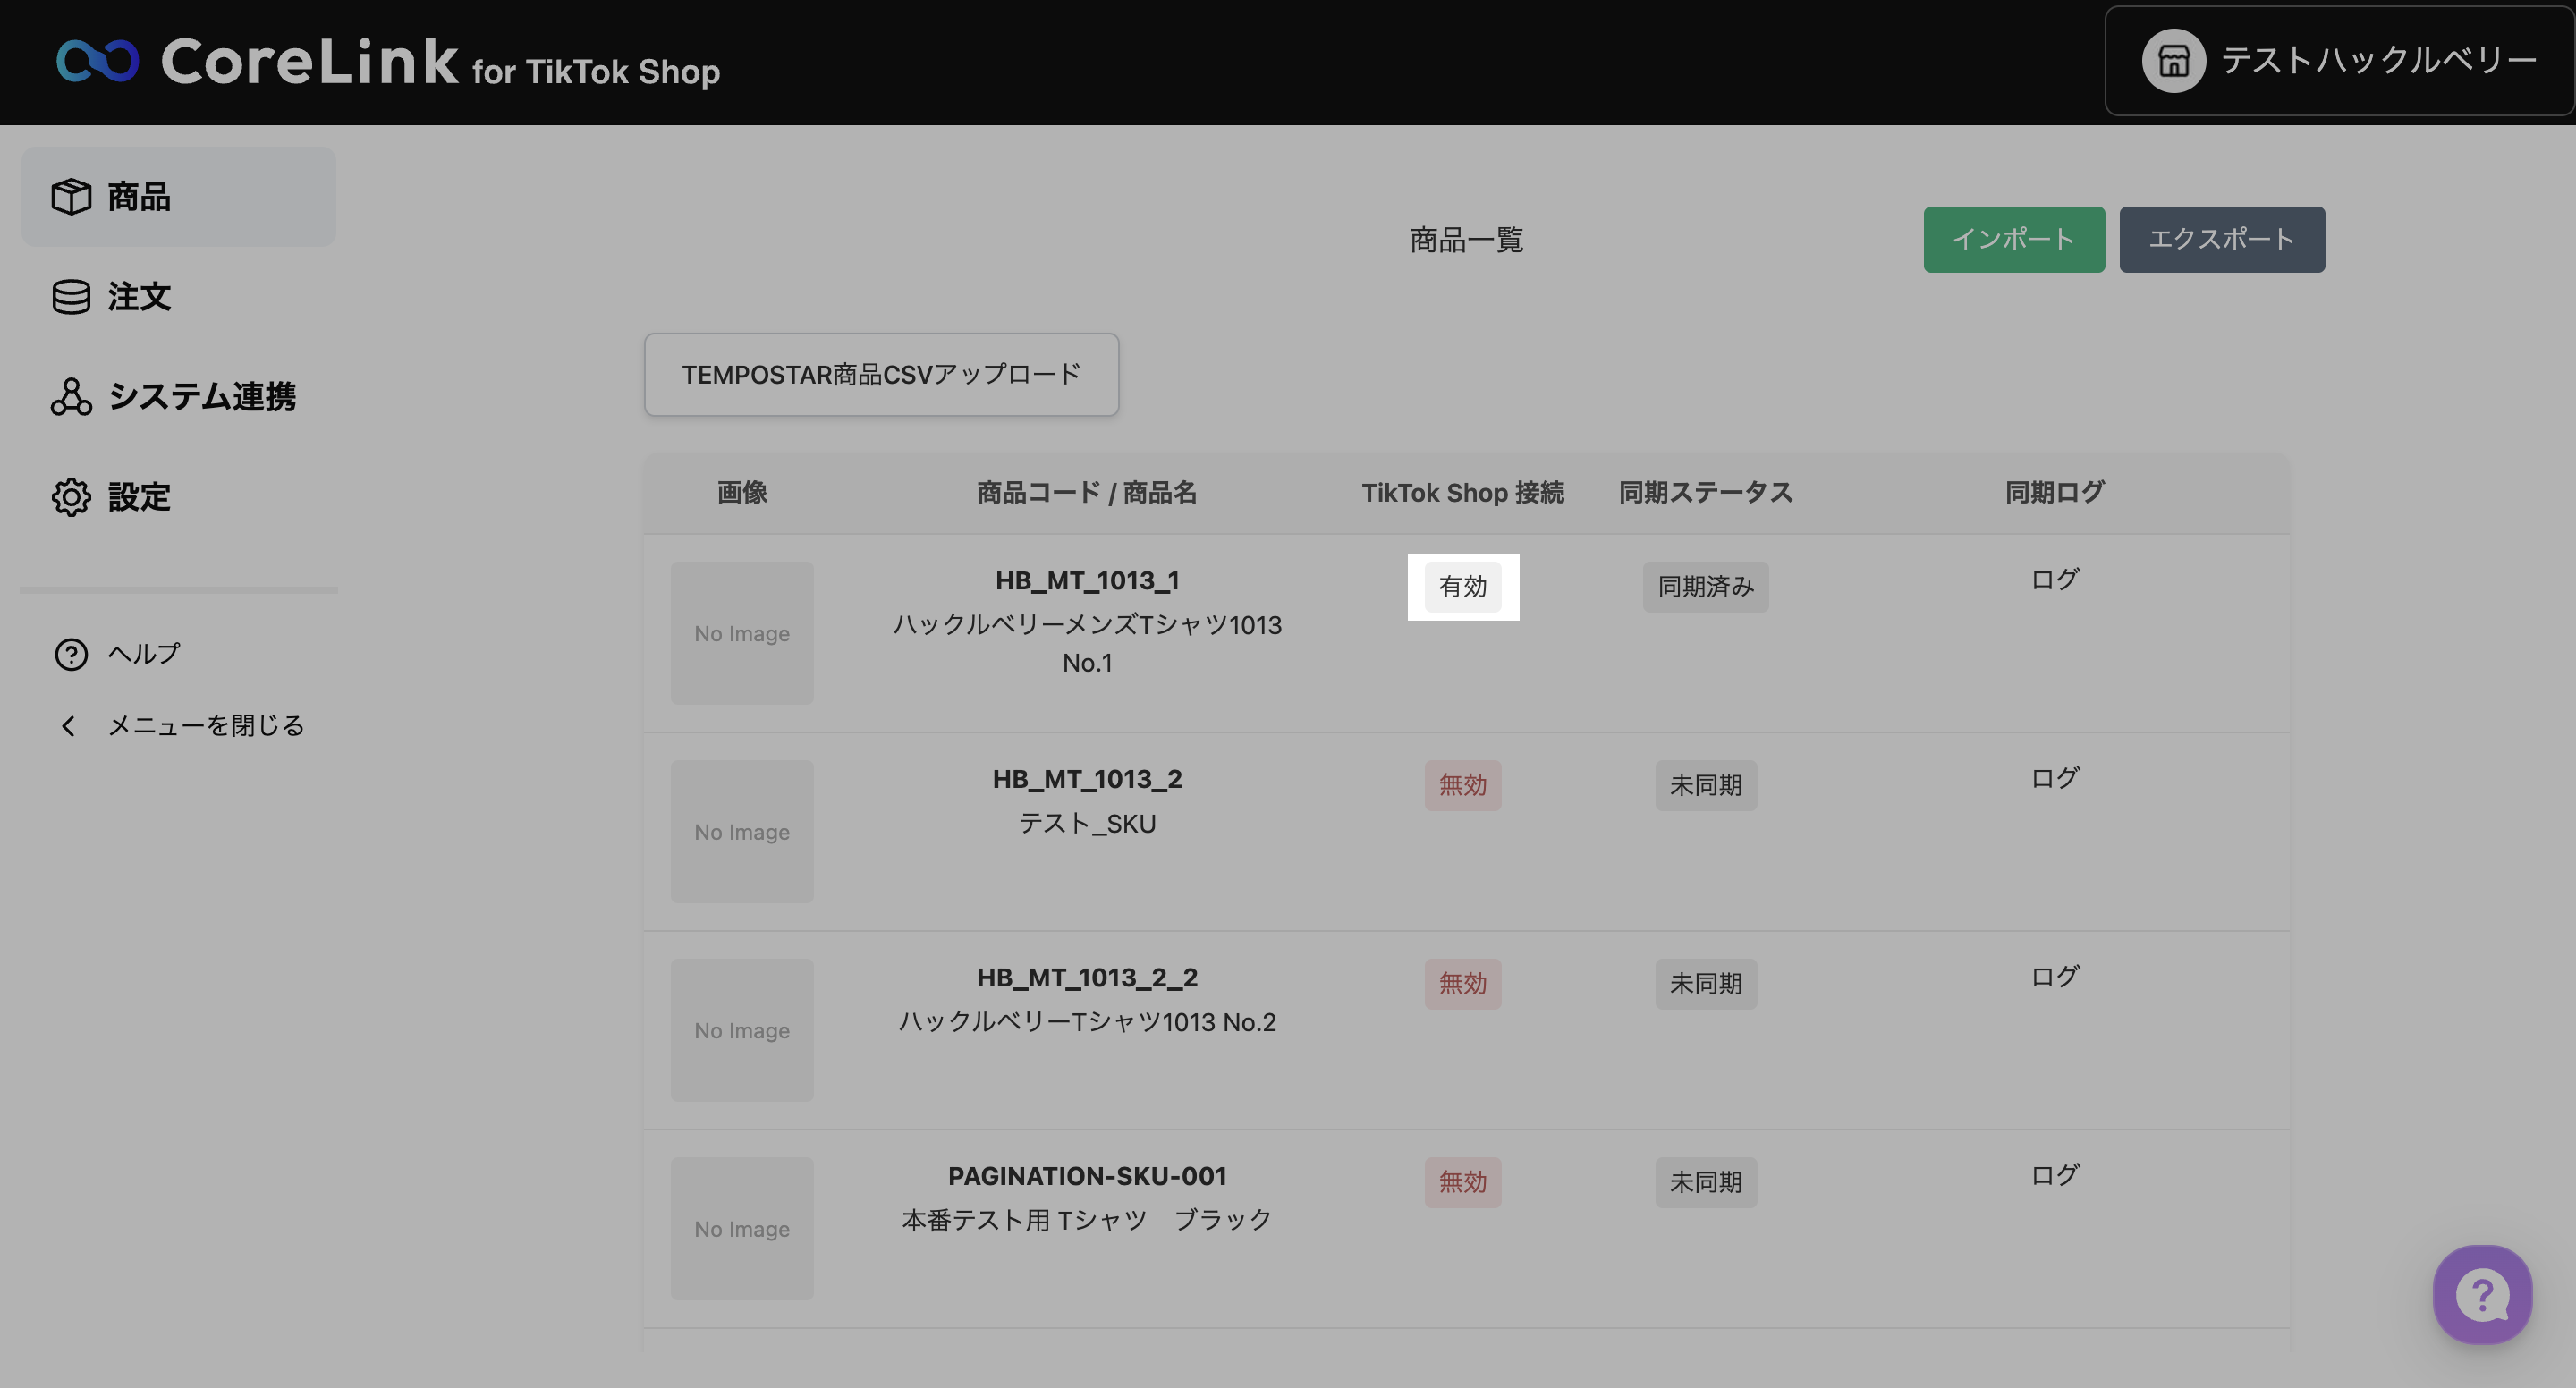Click the green インポート button
Screen dimensions: 2576x1388
2013,239
